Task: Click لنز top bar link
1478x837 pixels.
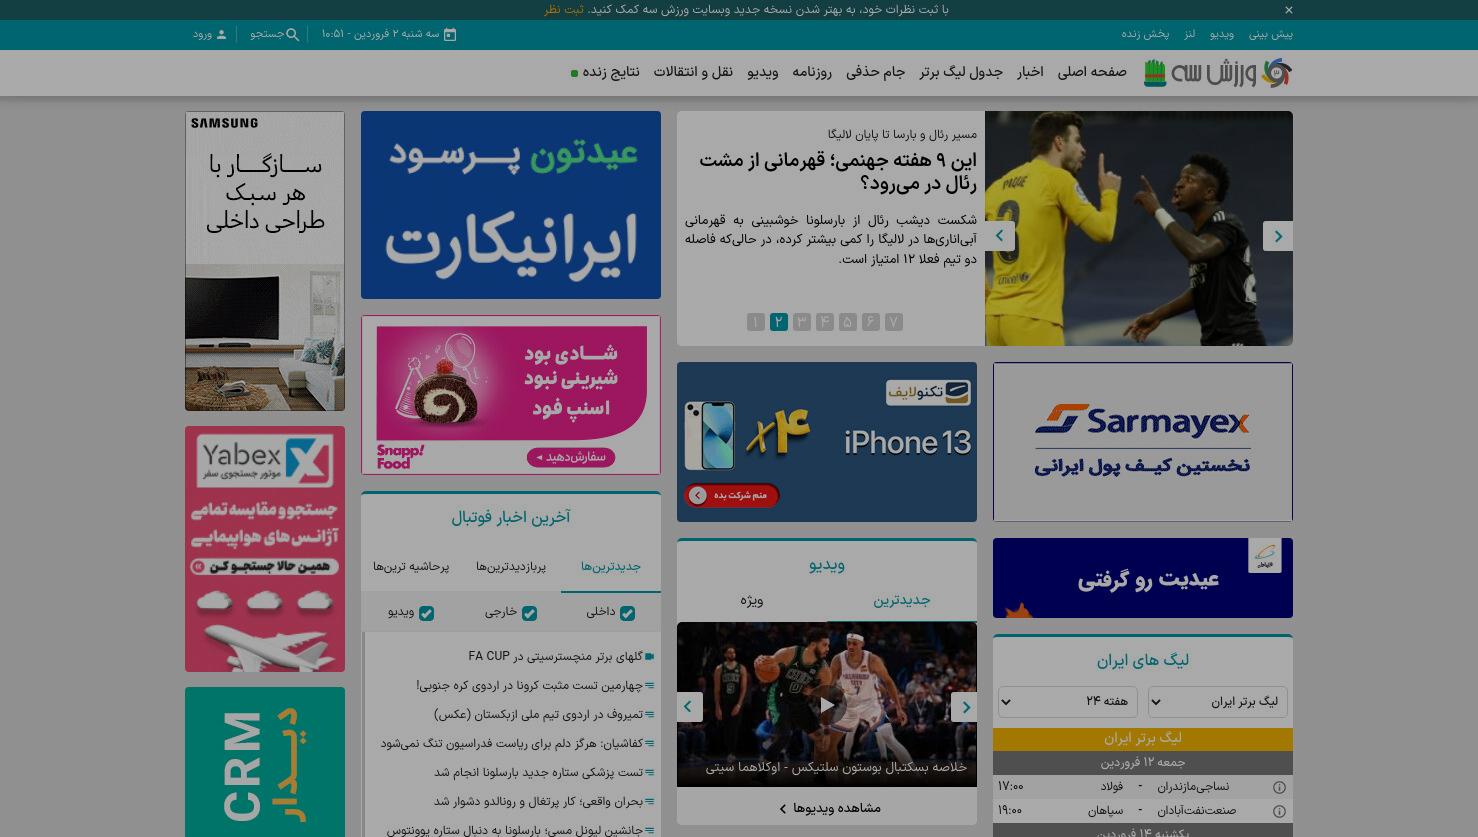Action: pyautogui.click(x=1189, y=34)
